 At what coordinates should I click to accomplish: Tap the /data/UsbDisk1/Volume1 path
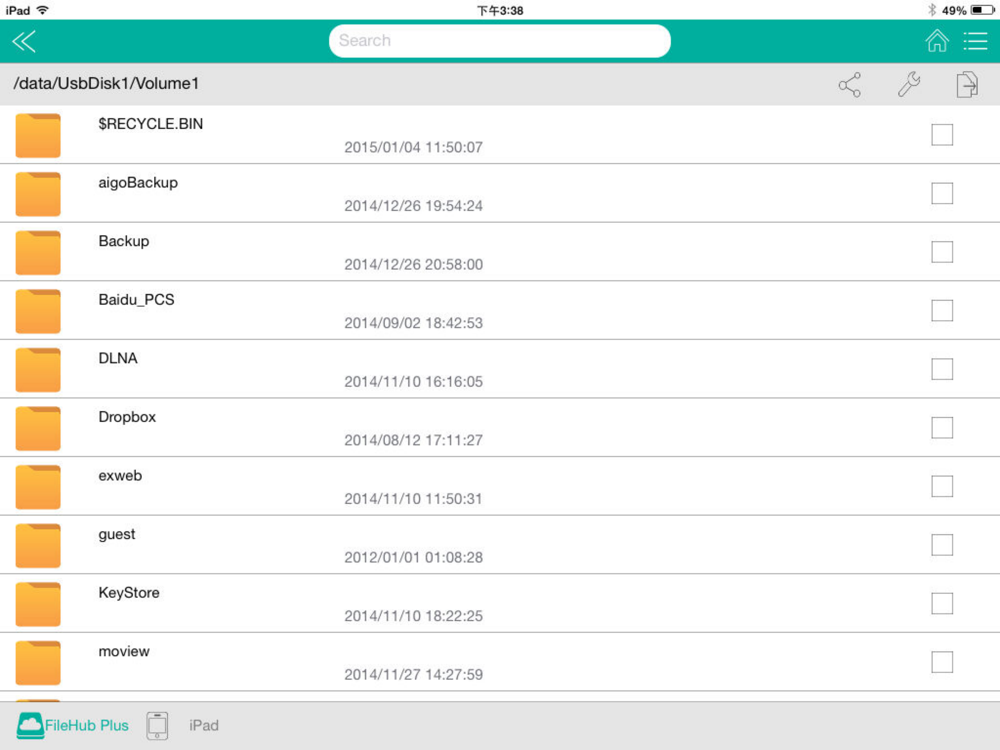point(106,84)
